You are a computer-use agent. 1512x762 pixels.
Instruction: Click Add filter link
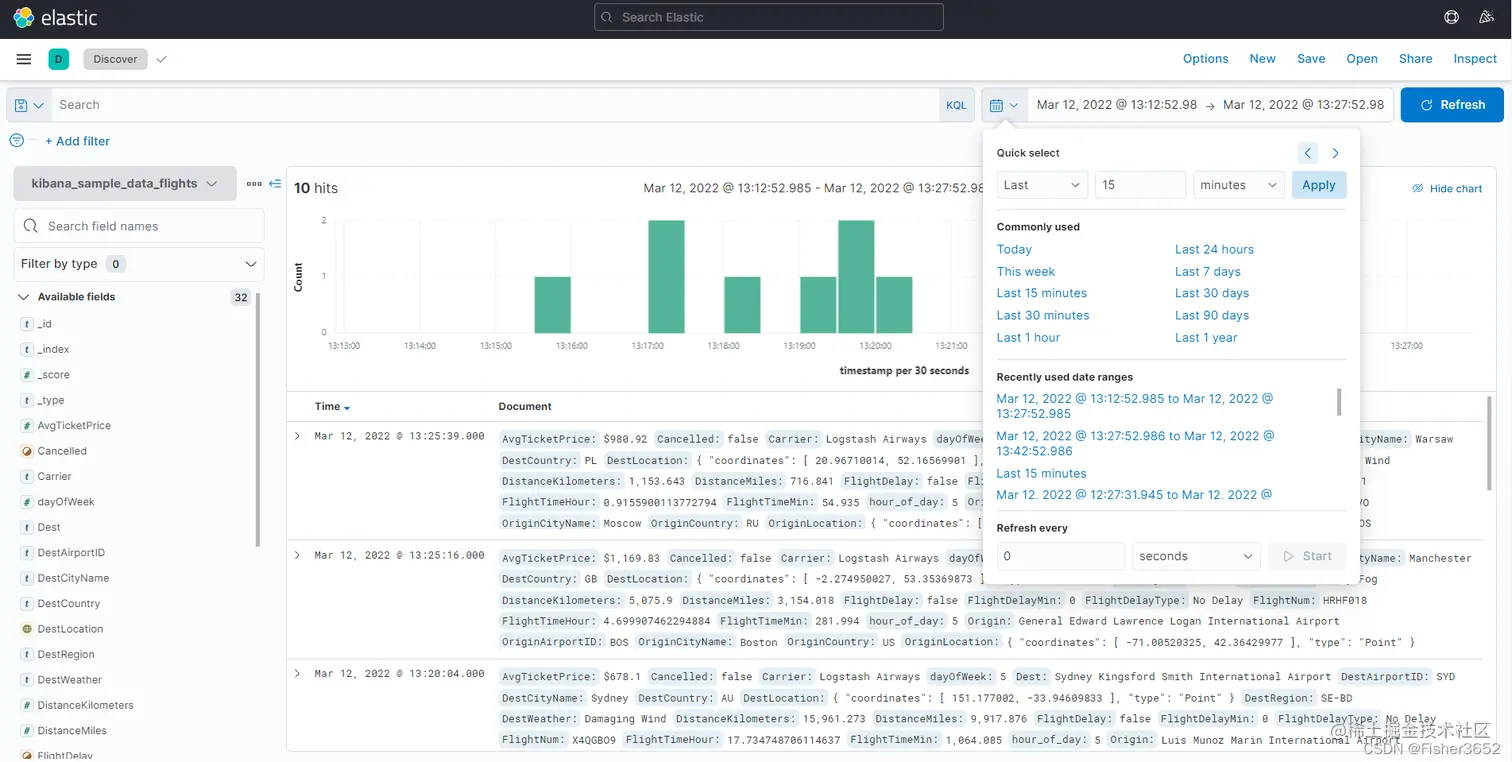tap(77, 141)
